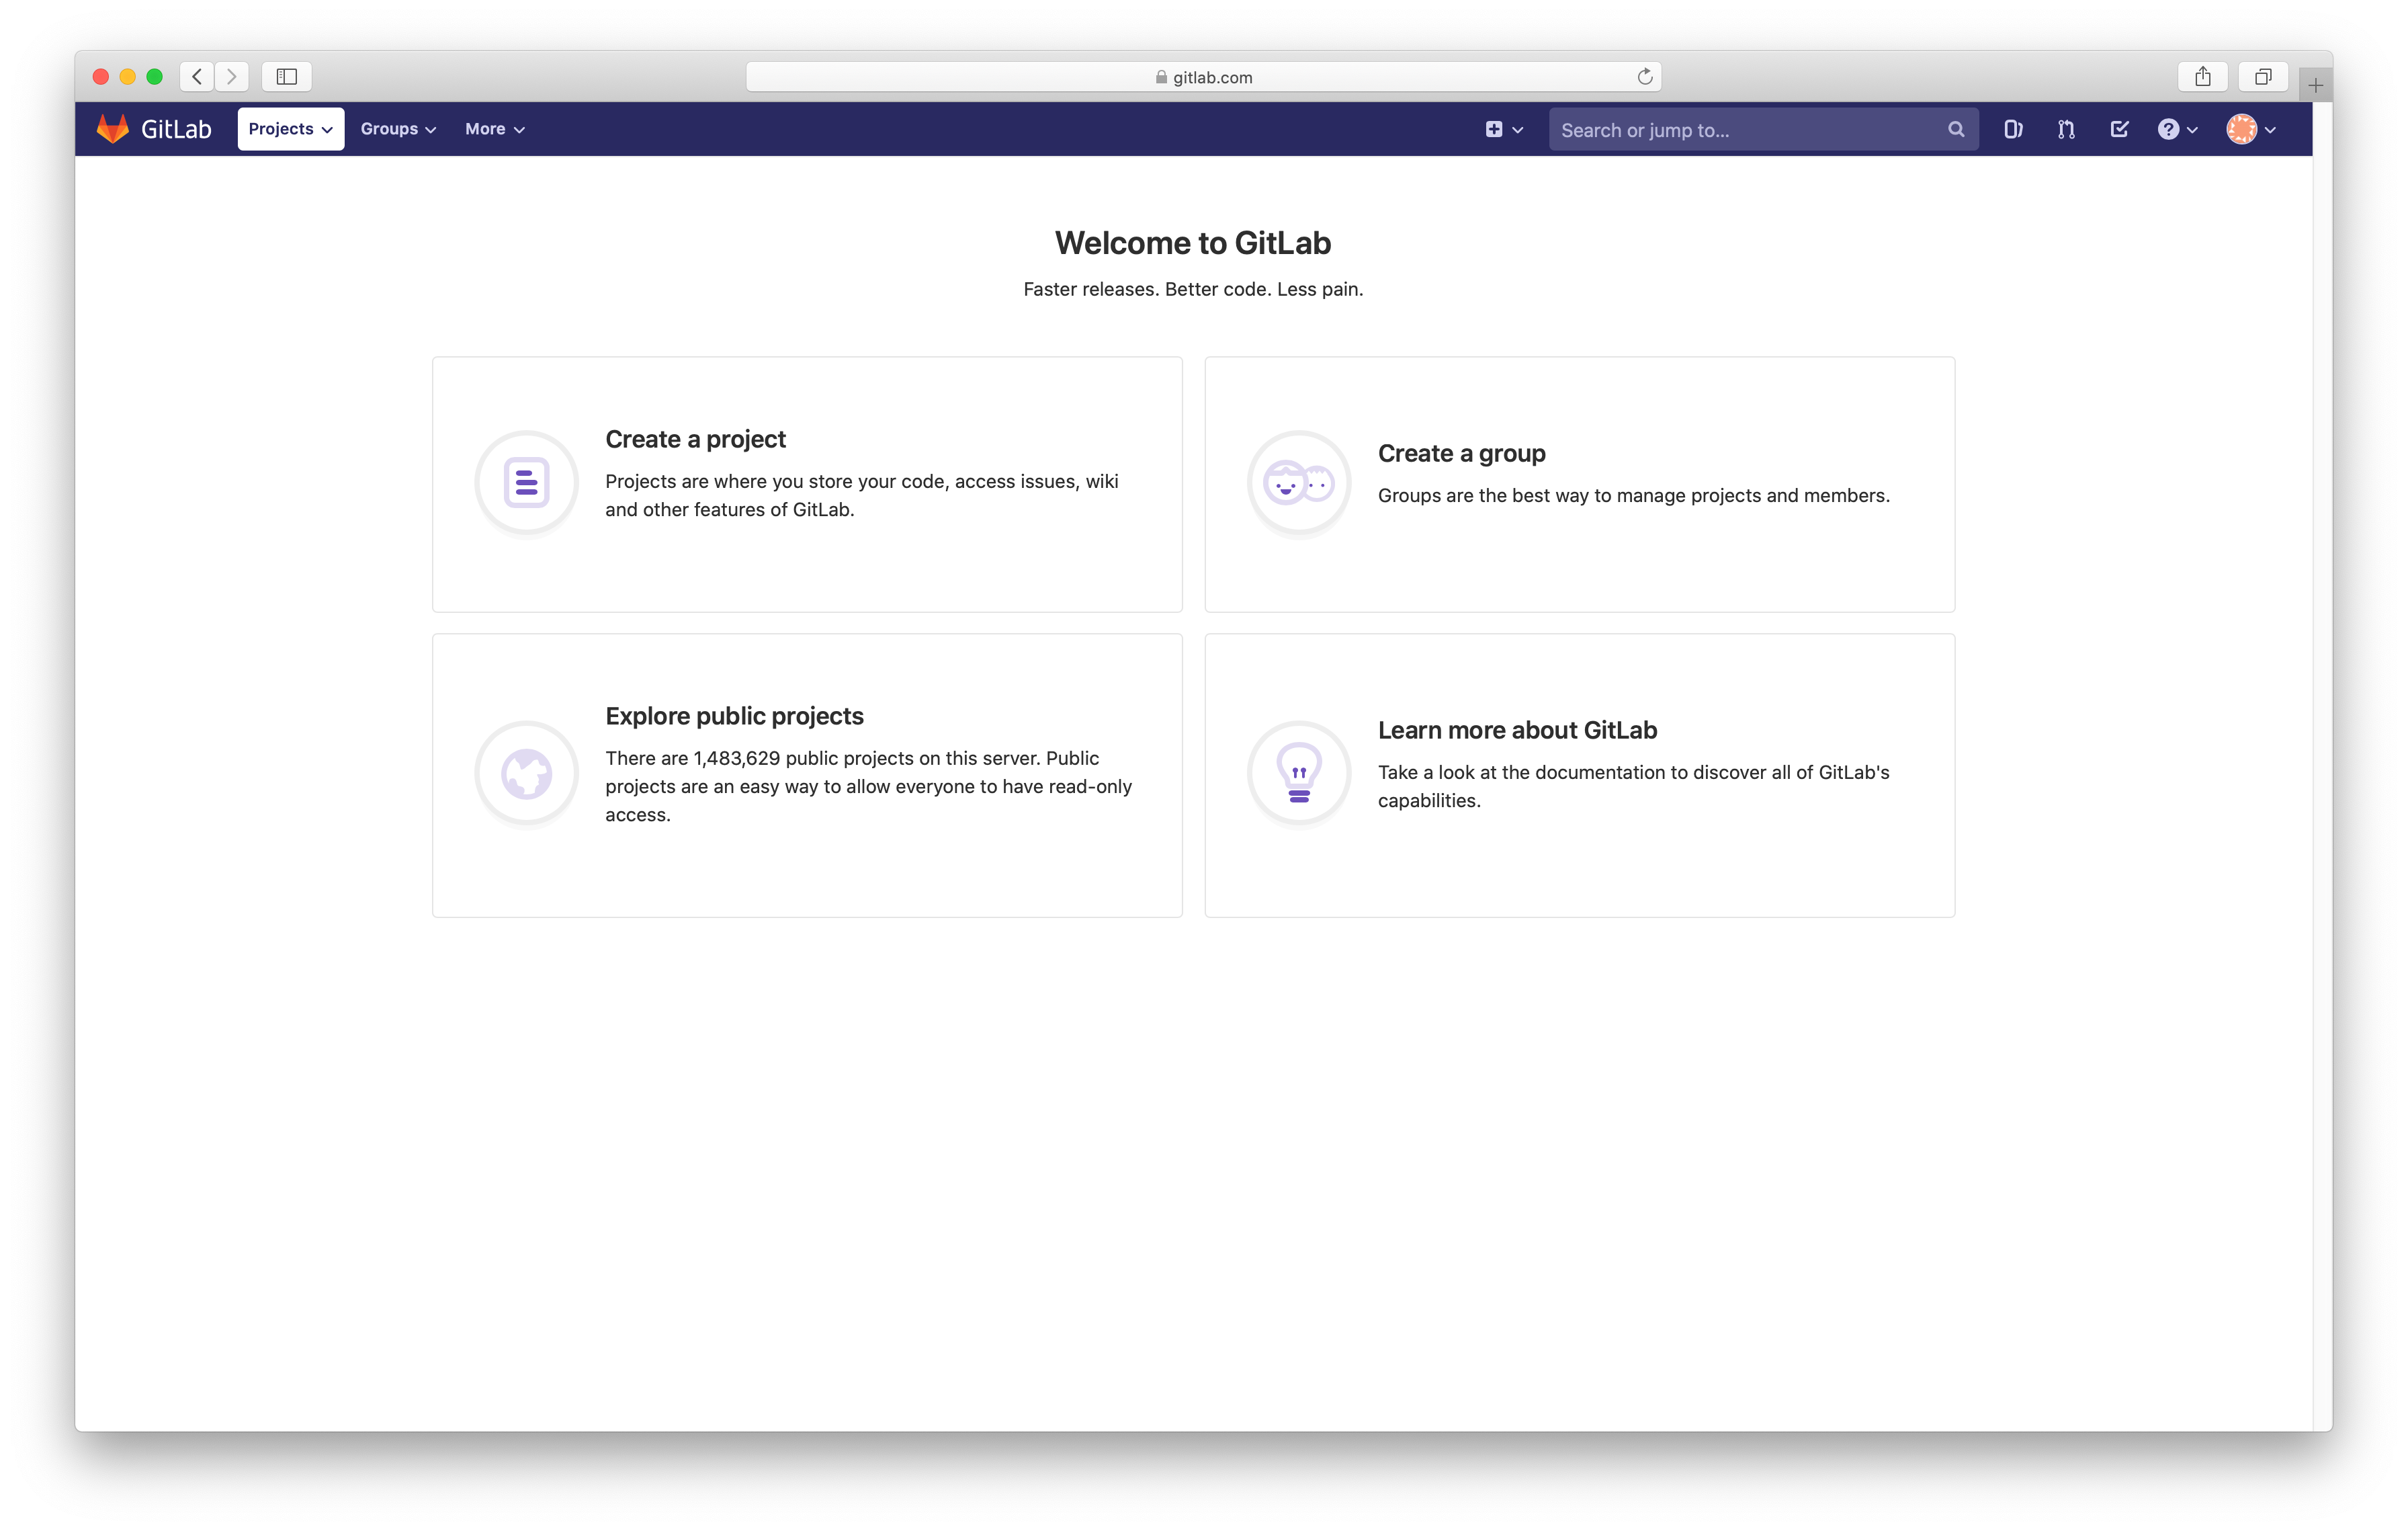
Task: Go forward in Safari history
Action: tap(232, 76)
